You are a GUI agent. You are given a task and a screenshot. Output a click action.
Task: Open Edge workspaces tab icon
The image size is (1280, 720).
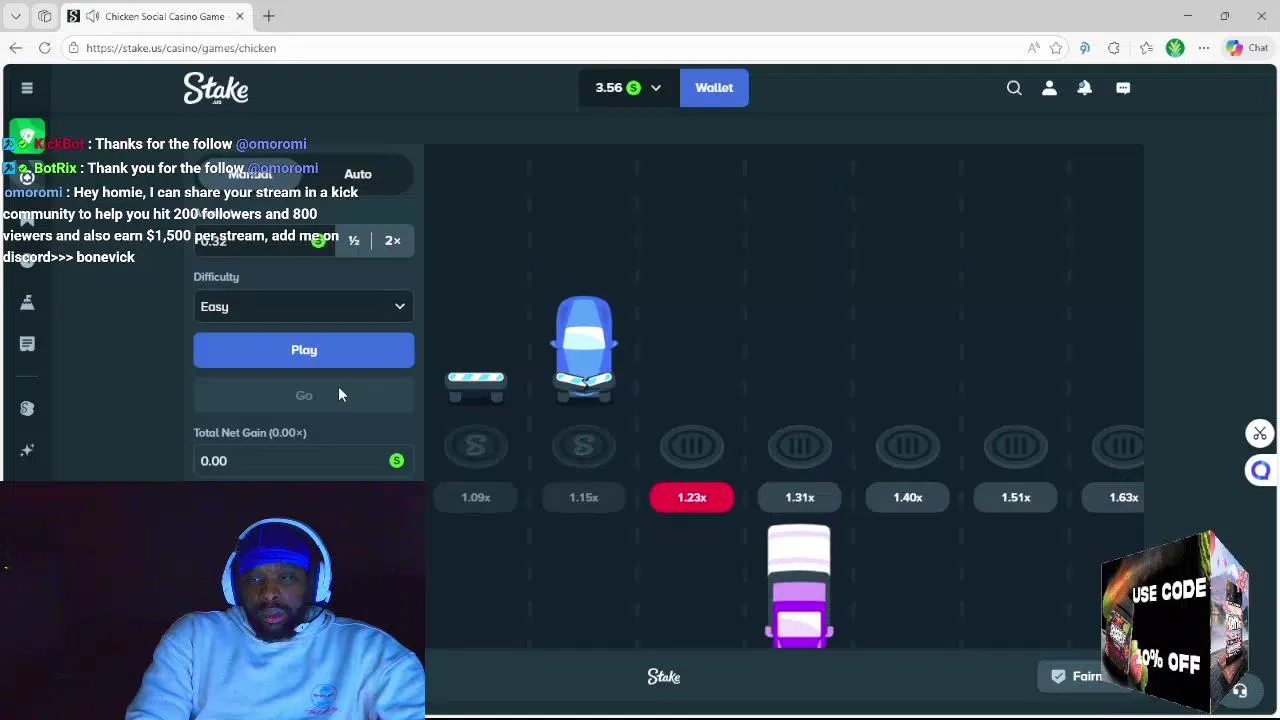45,16
